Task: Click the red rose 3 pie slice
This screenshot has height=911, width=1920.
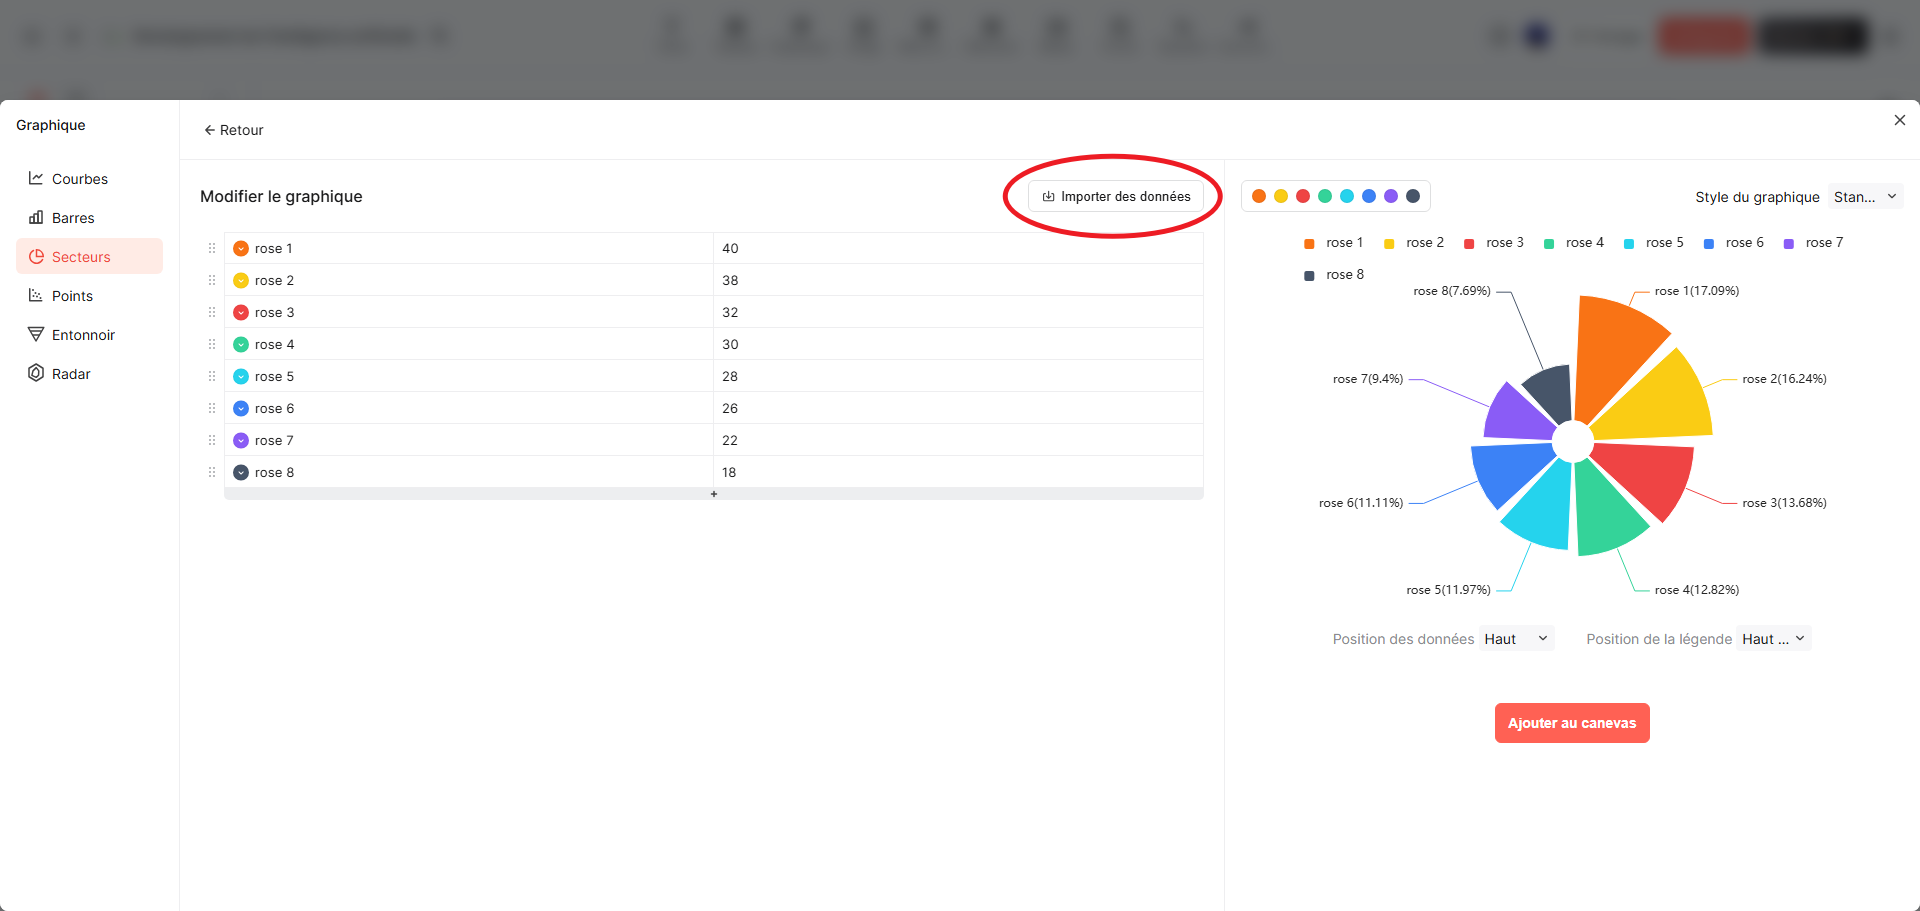Action: tap(1650, 475)
